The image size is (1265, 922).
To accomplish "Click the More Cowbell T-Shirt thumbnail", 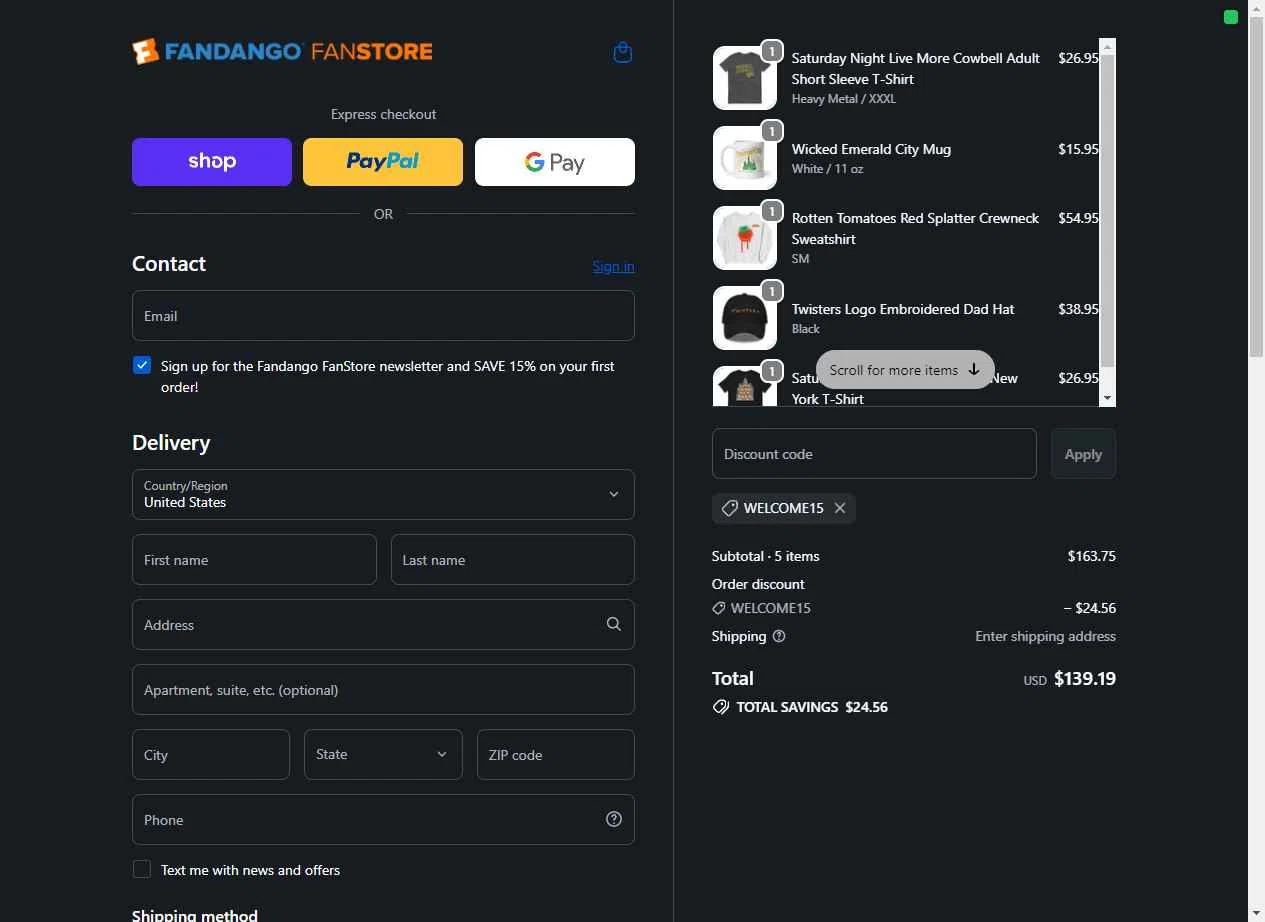I will pos(744,78).
